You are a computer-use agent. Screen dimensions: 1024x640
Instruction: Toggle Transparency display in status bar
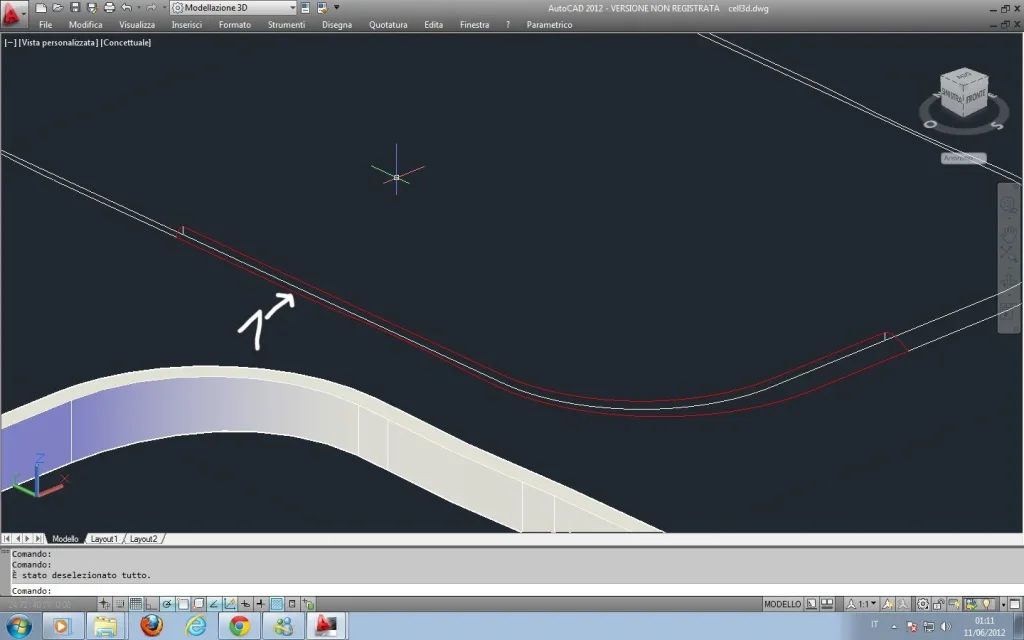276,604
